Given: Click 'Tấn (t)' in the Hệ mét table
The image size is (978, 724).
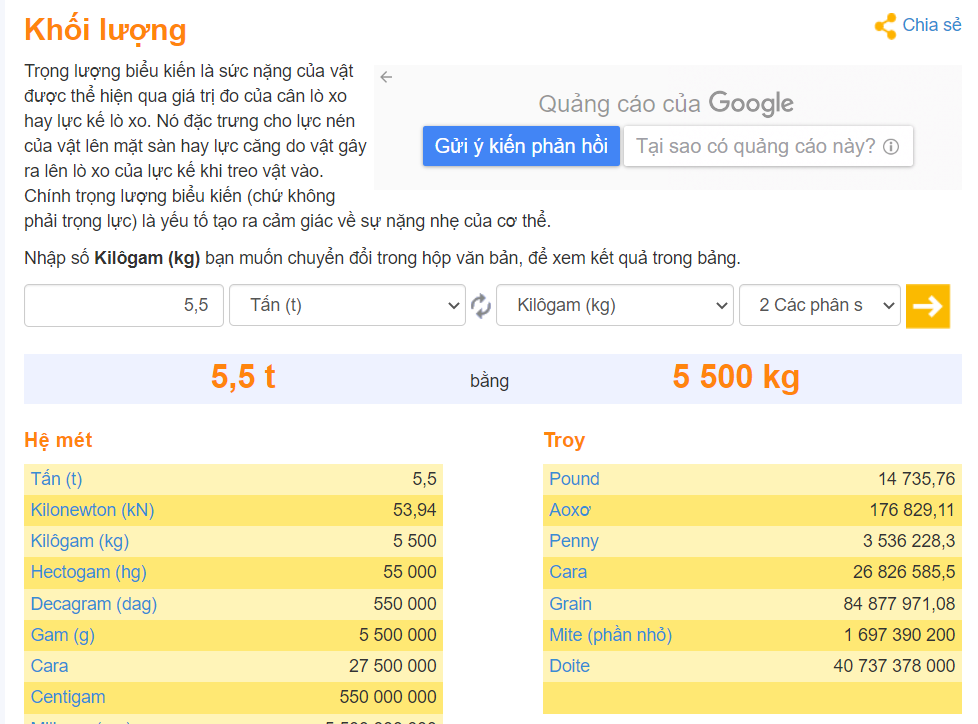Looking at the screenshot, I should [56, 479].
